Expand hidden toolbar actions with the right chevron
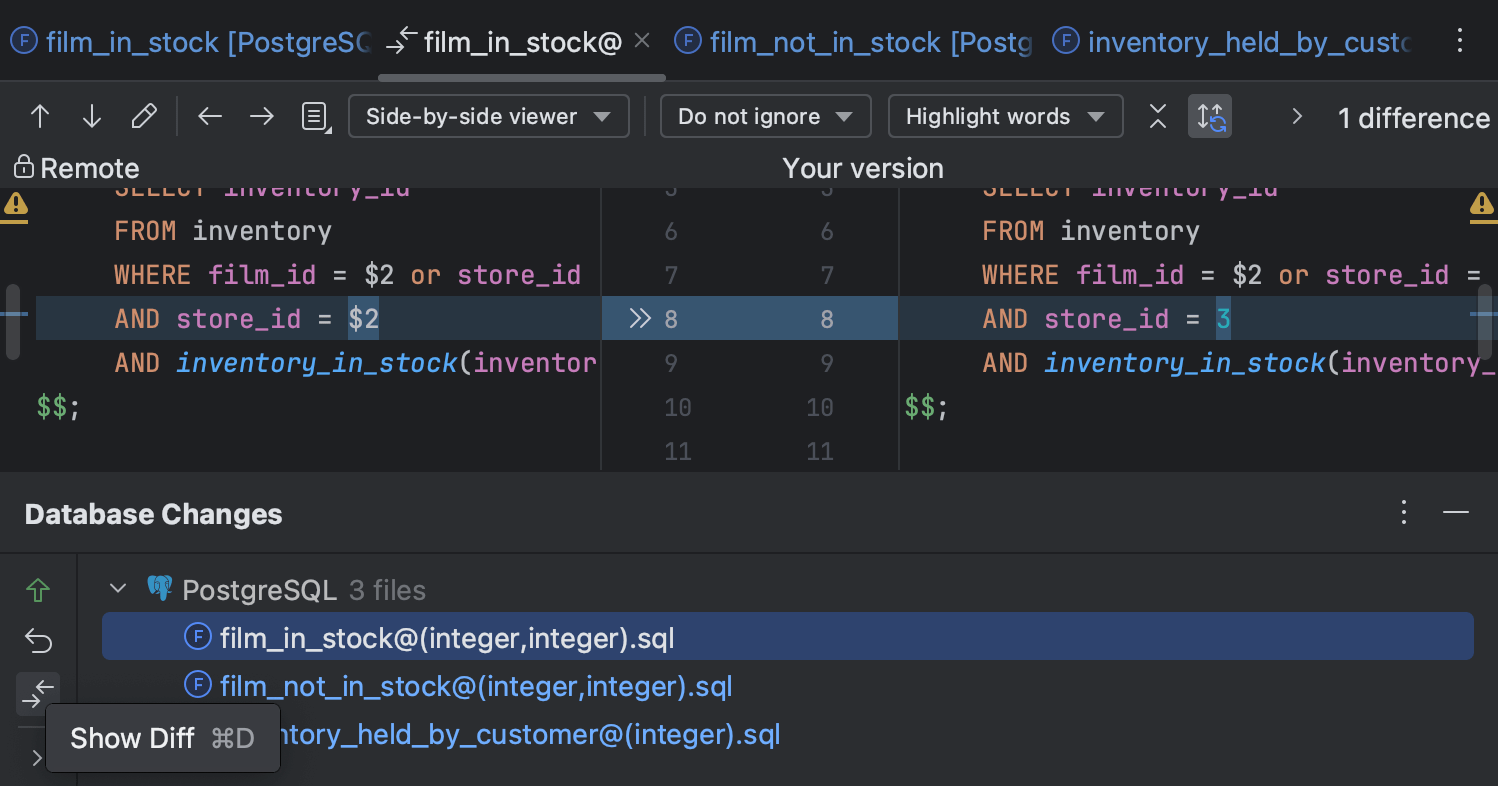Viewport: 1498px width, 786px height. [1296, 116]
